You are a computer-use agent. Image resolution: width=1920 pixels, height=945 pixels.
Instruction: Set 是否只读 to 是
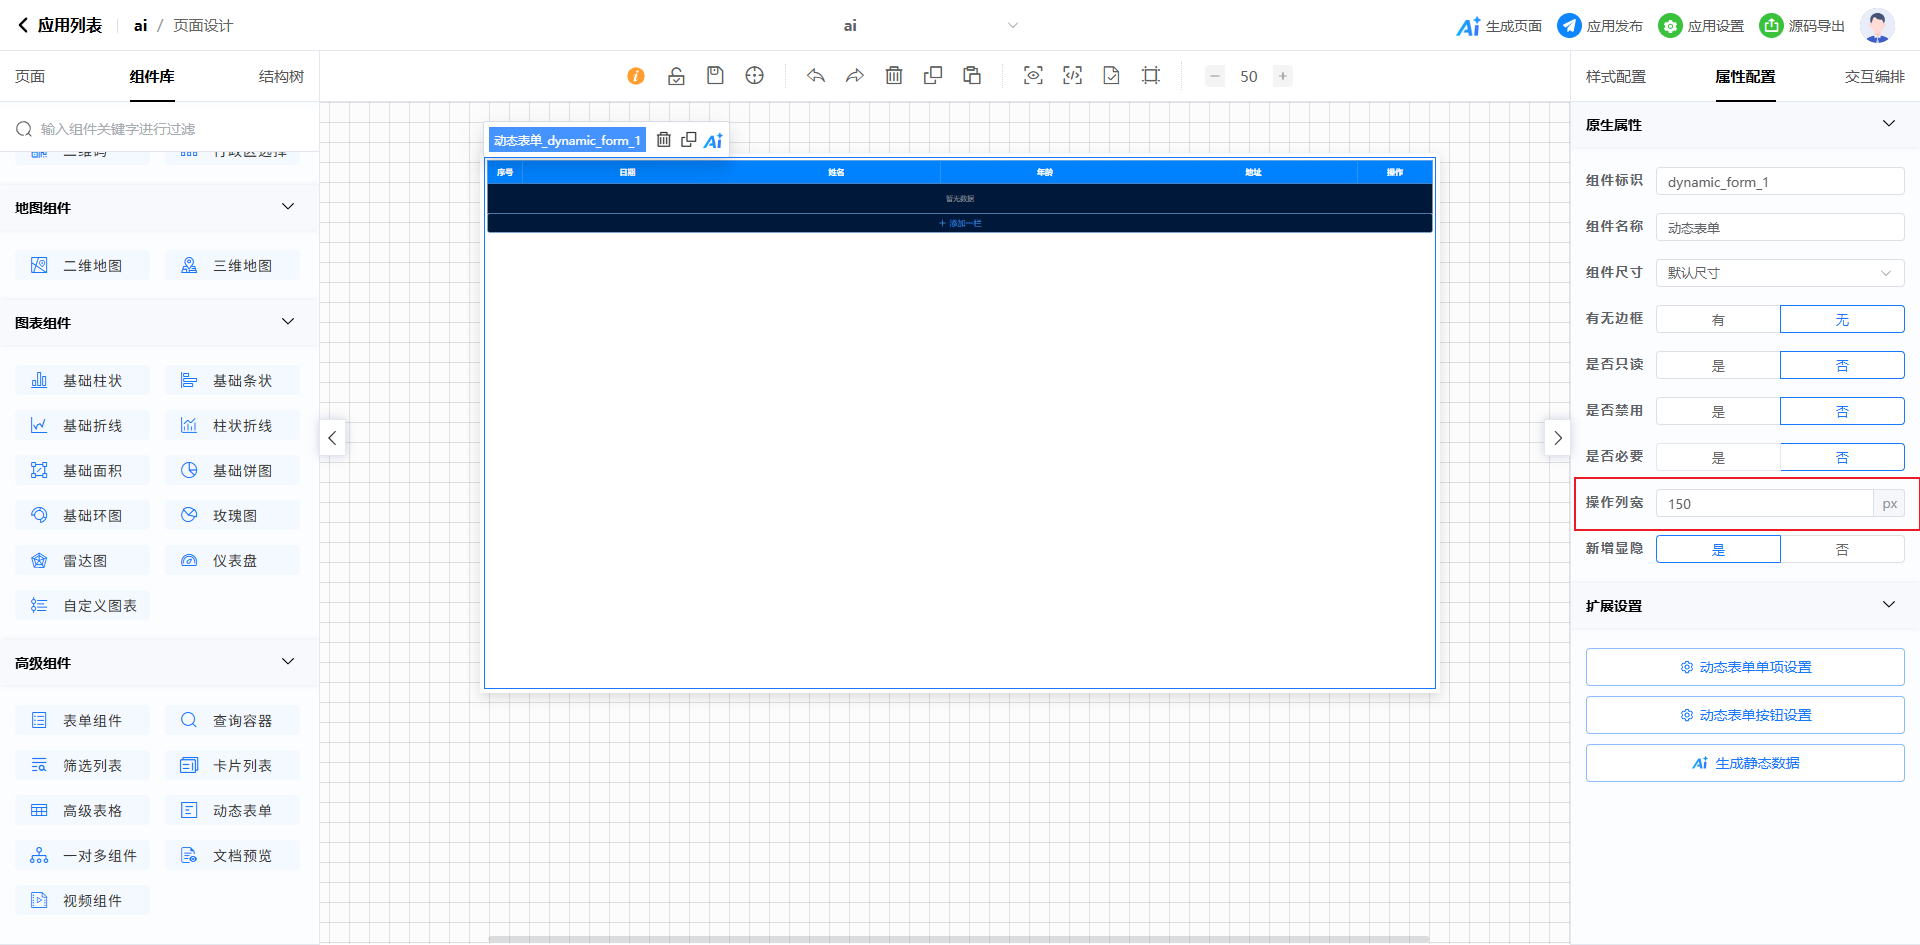(x=1718, y=366)
